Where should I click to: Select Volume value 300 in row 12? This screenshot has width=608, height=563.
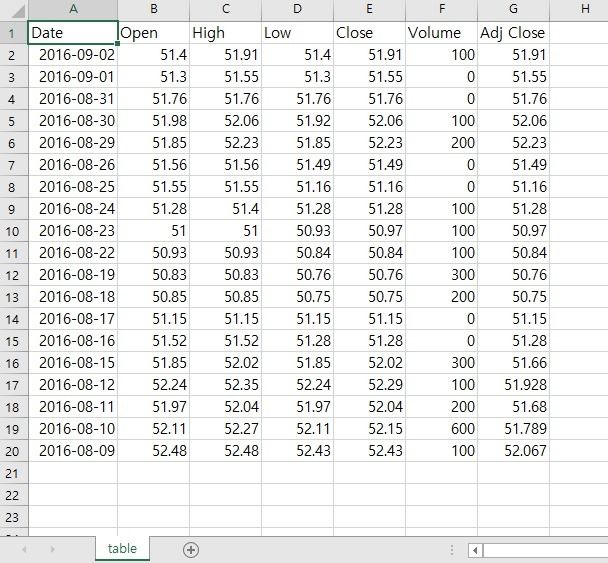pyautogui.click(x=442, y=275)
